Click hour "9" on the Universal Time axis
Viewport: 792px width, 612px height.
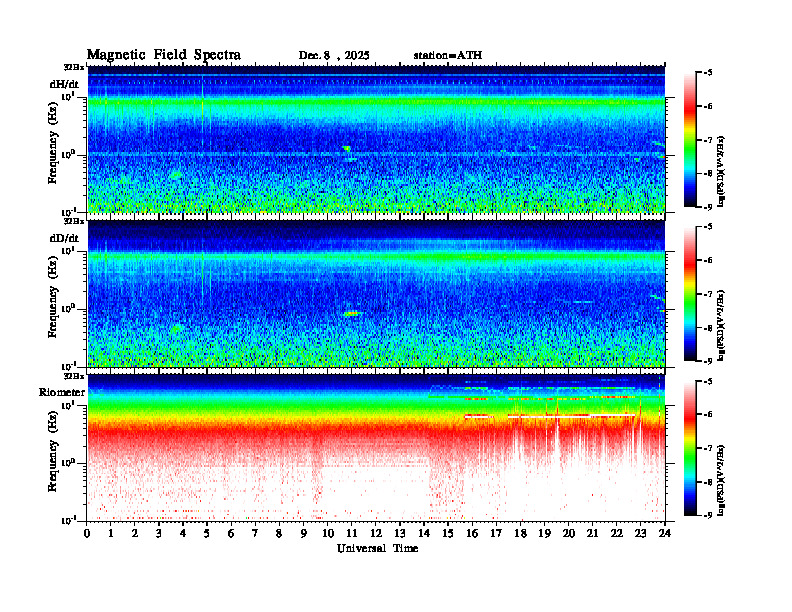point(304,534)
